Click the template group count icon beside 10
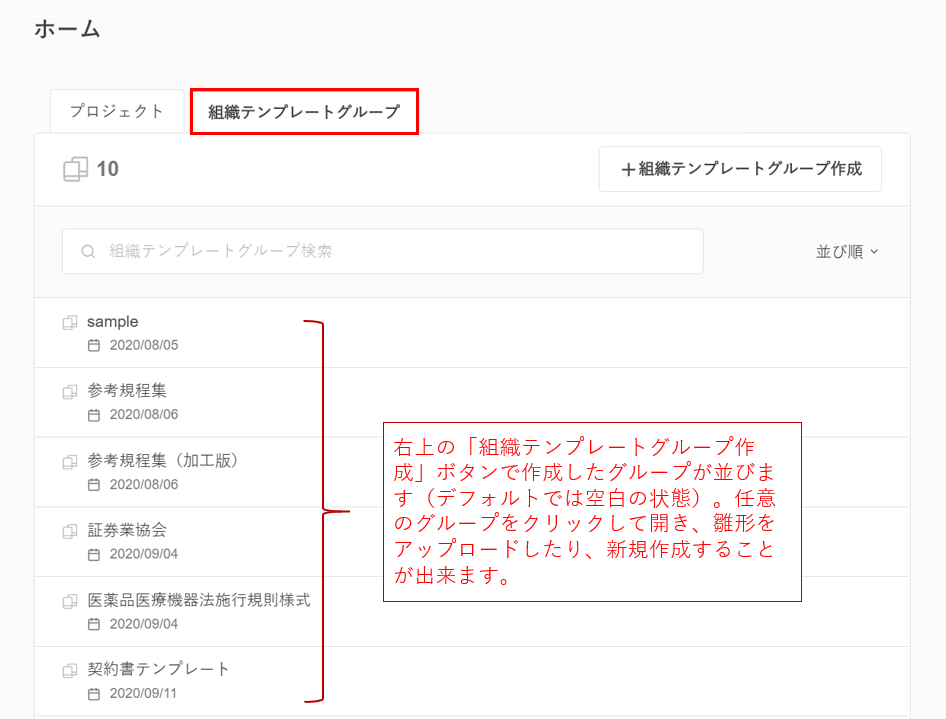Image resolution: width=946 pixels, height=719 pixels. pos(75,169)
